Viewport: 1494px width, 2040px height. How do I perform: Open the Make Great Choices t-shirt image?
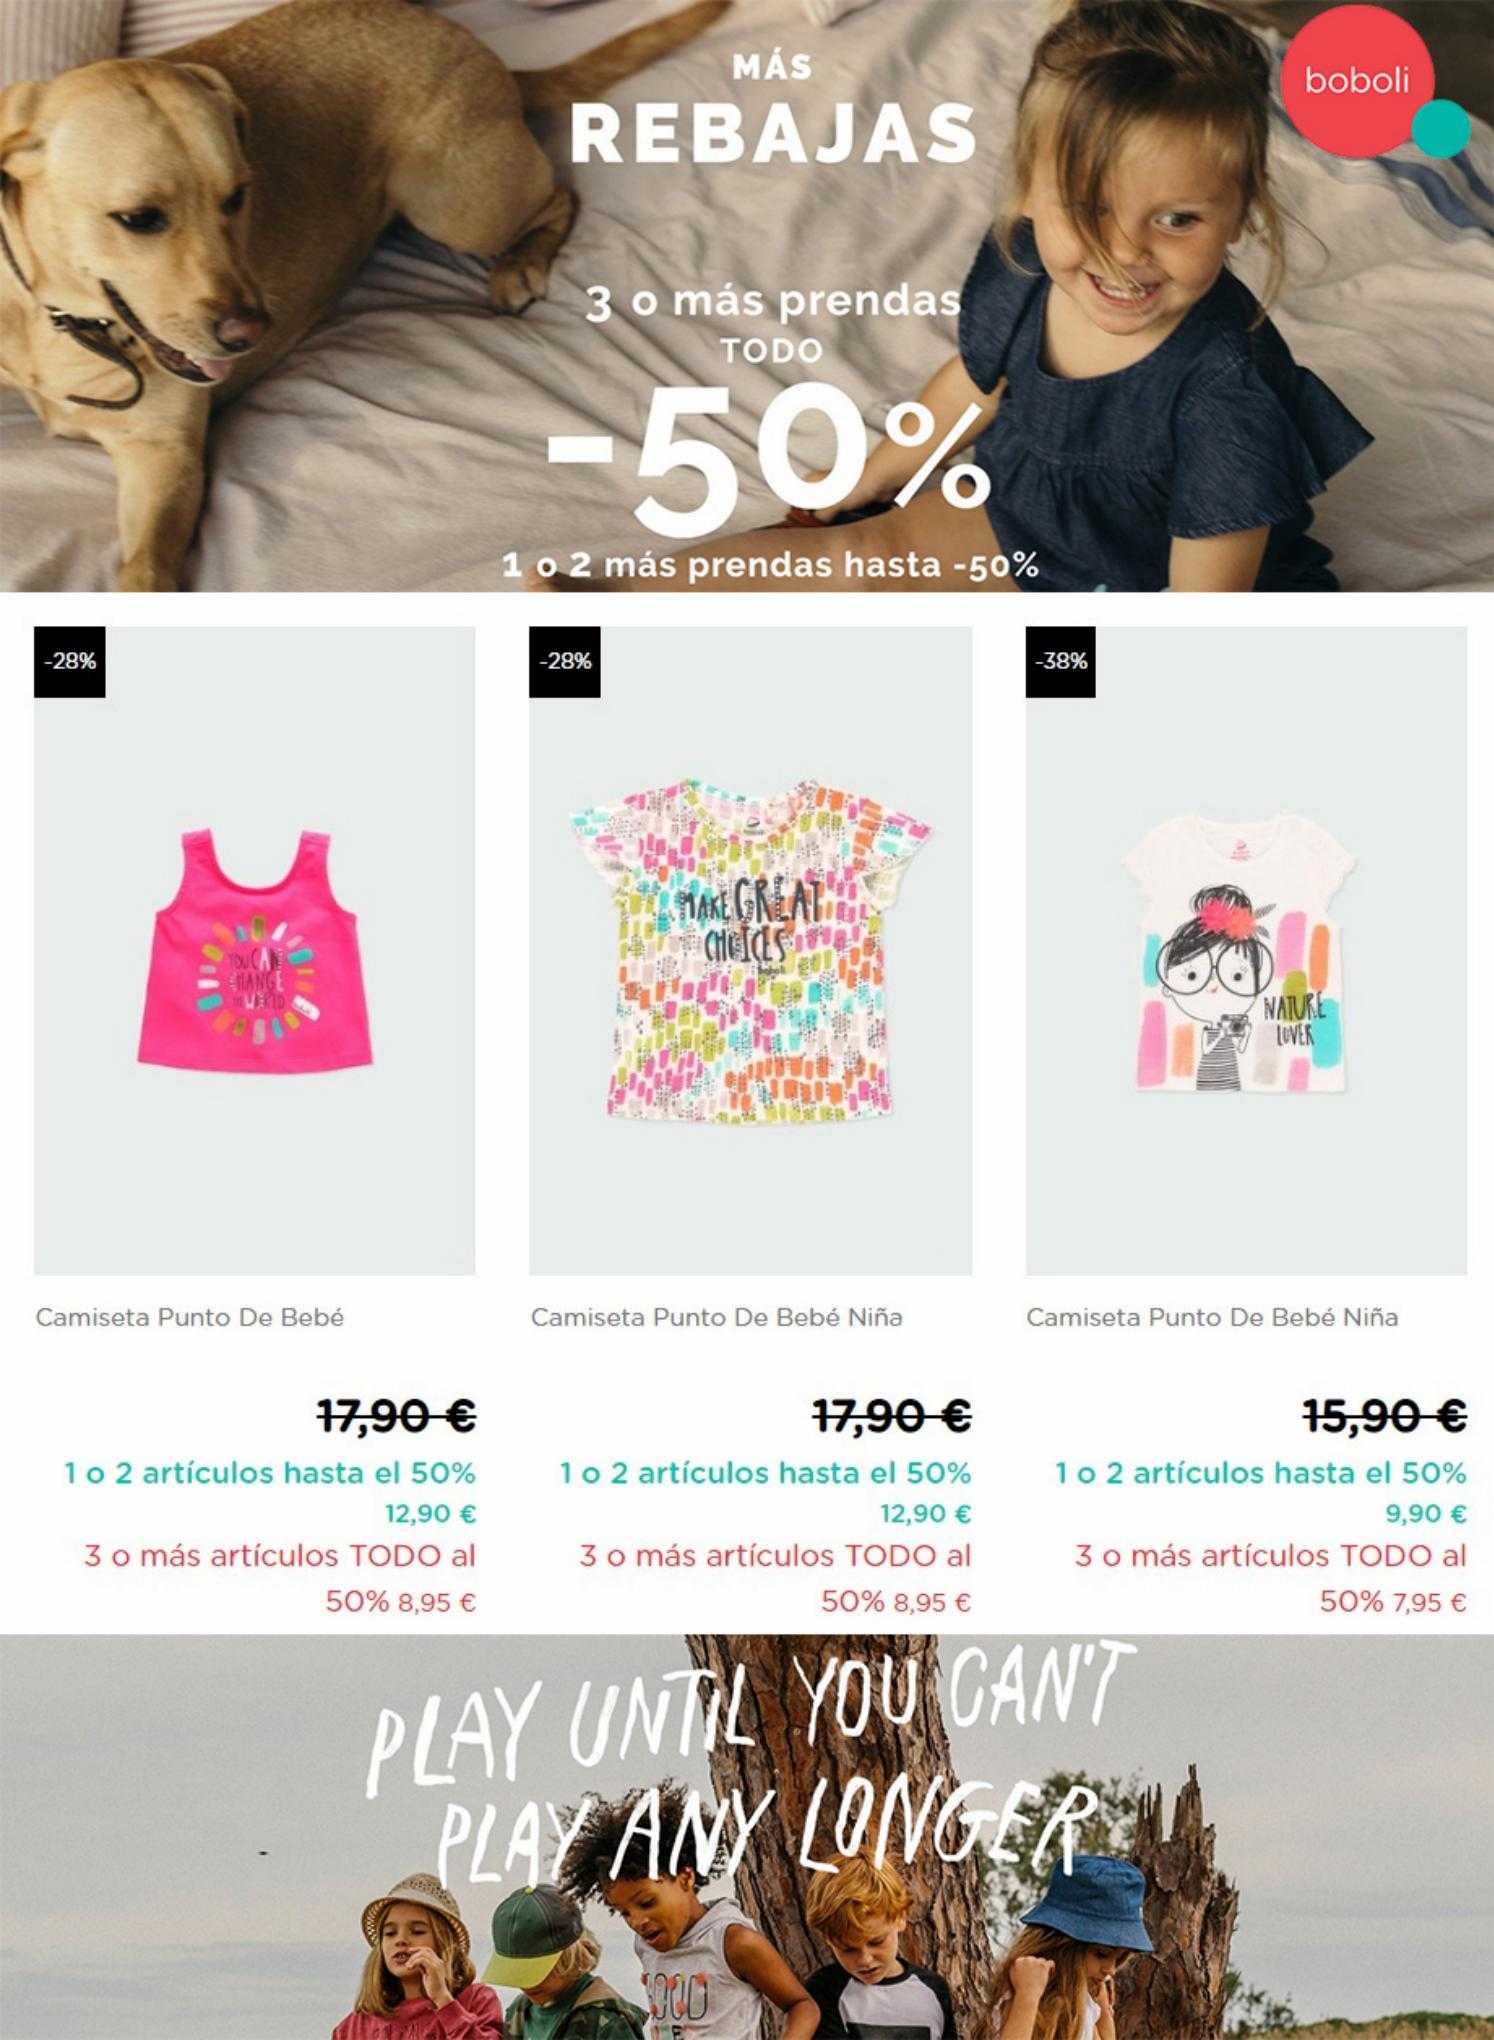coord(750,950)
